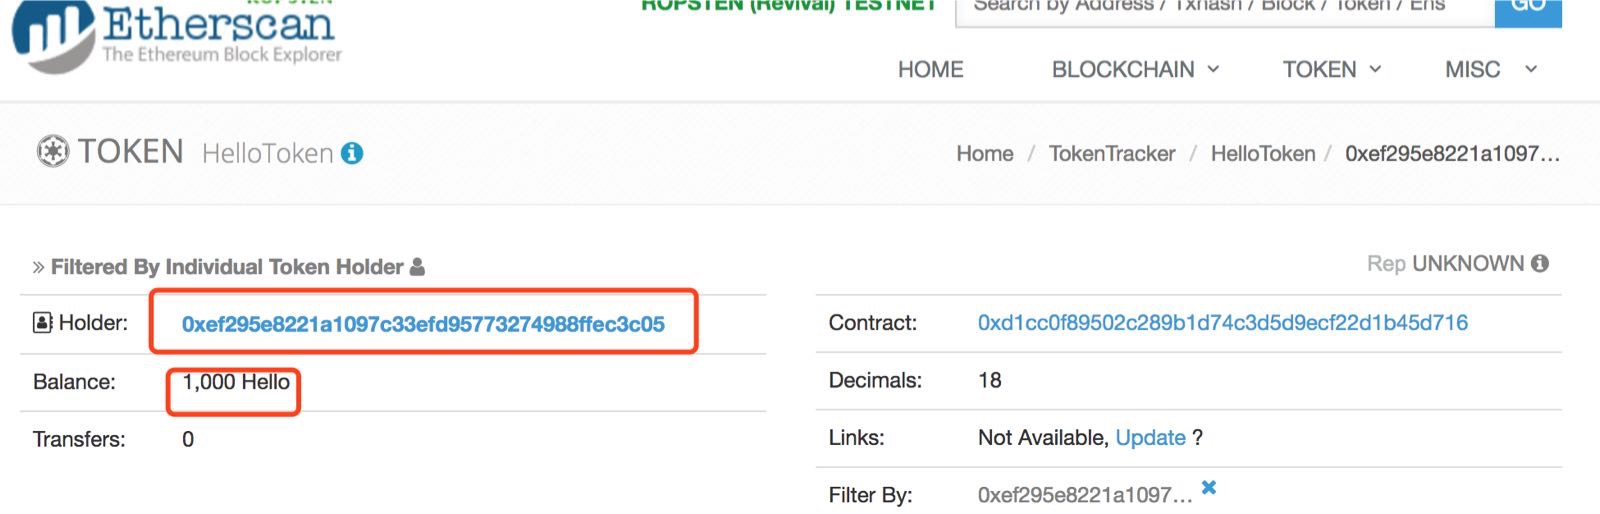The height and width of the screenshot is (514, 1600).
Task: Click the Update link for Links
Action: [x=1150, y=437]
